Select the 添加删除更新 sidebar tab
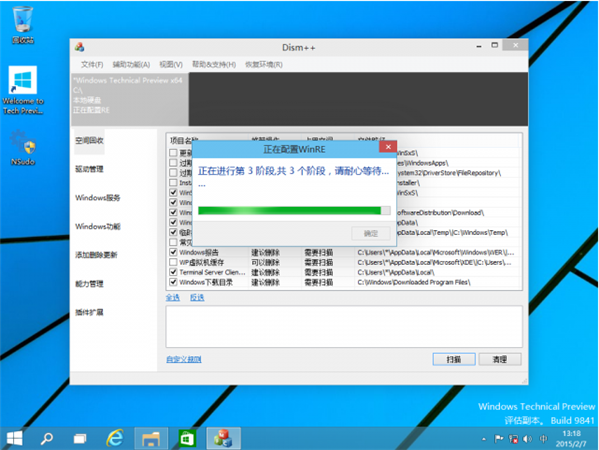The width and height of the screenshot is (599, 450). pos(96,255)
